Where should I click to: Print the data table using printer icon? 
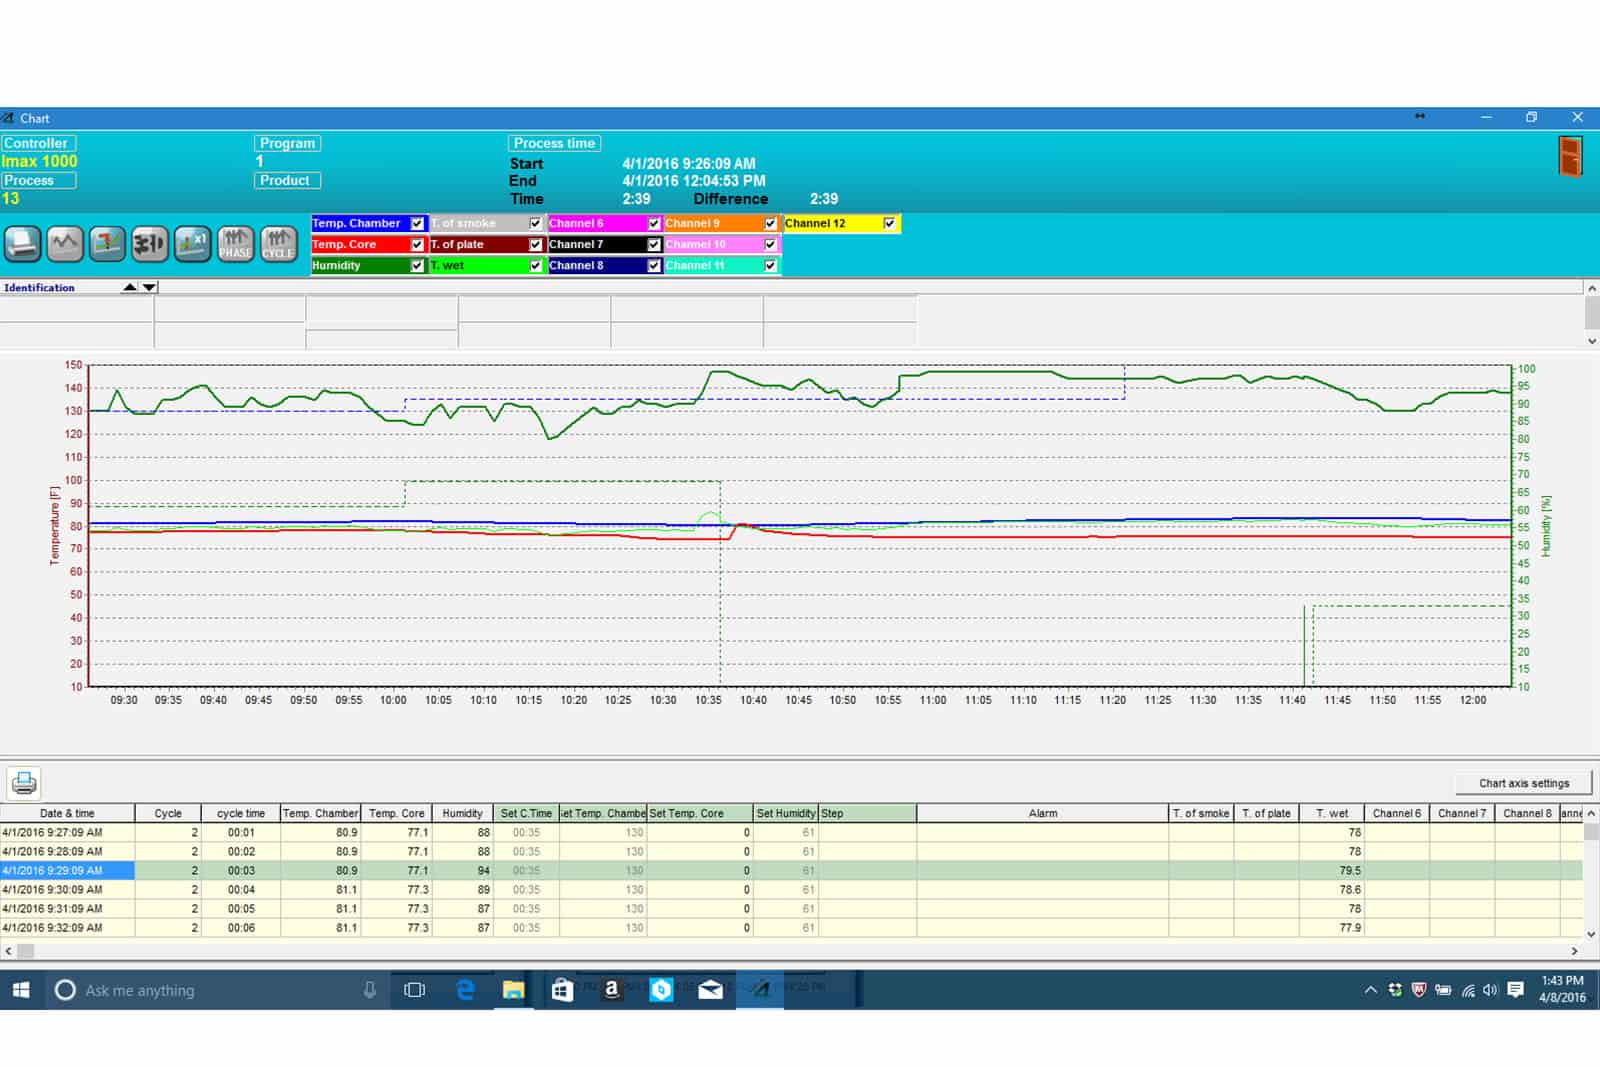24,783
